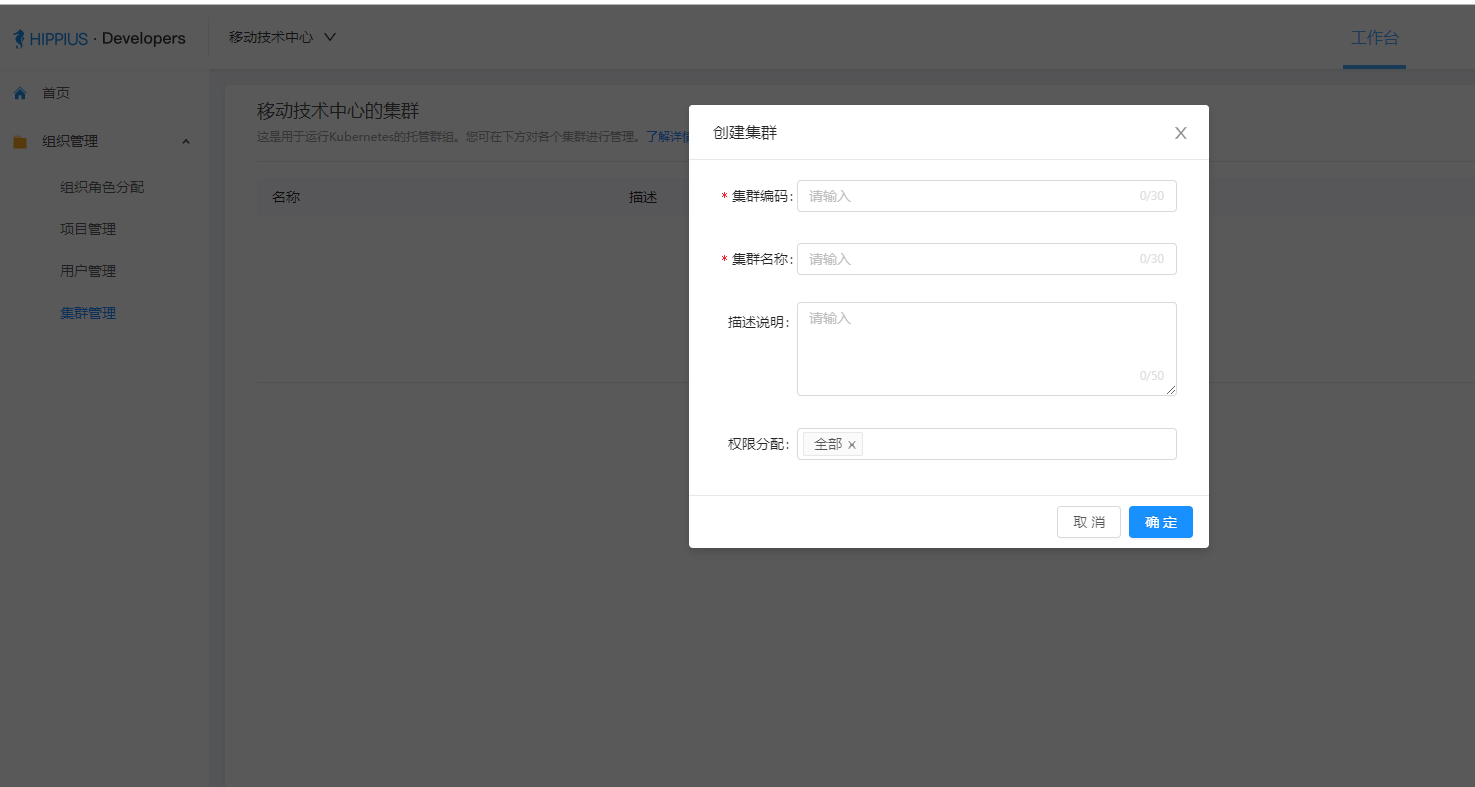Click the 名称 column header

tap(286, 197)
